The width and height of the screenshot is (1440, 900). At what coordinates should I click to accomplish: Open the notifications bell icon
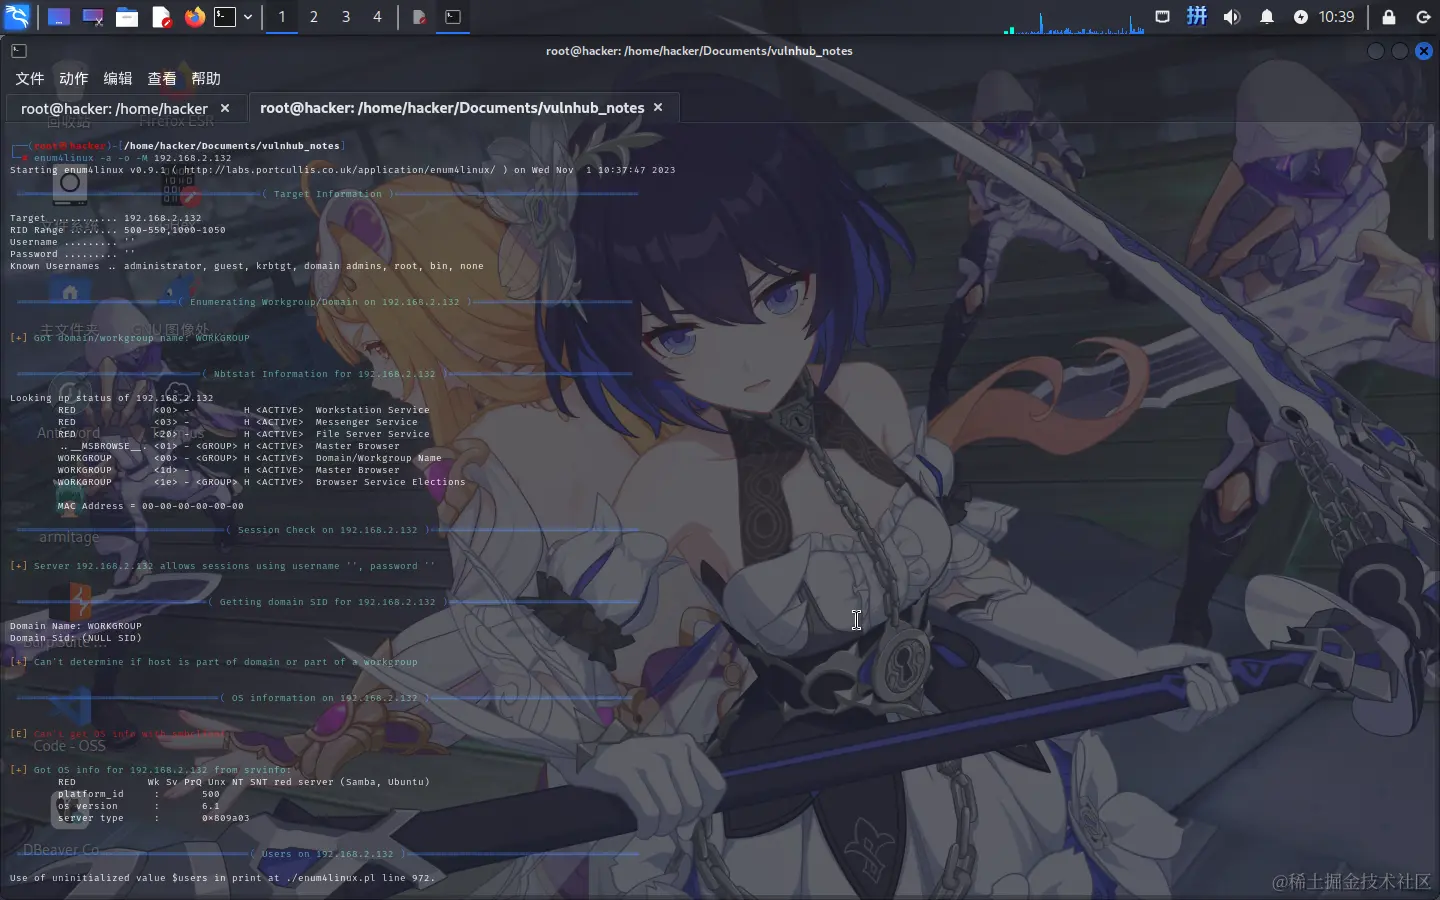pos(1267,17)
